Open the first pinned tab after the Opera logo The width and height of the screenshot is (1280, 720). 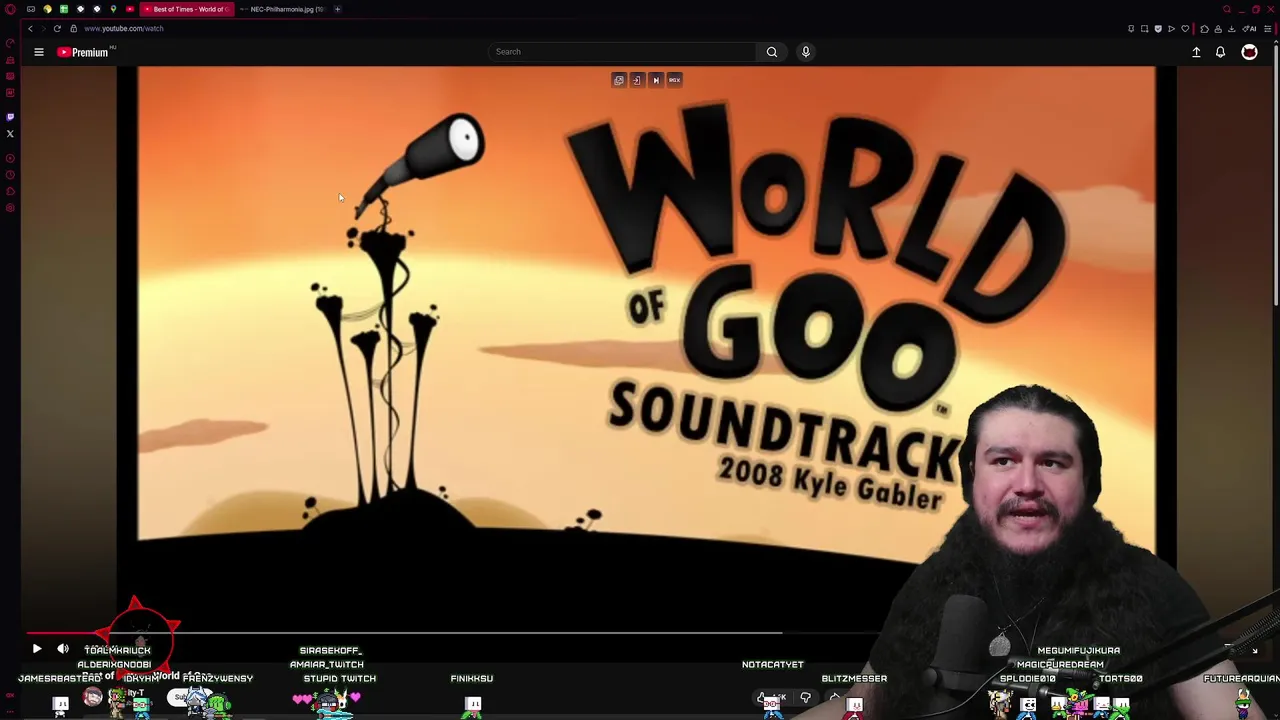coord(31,9)
